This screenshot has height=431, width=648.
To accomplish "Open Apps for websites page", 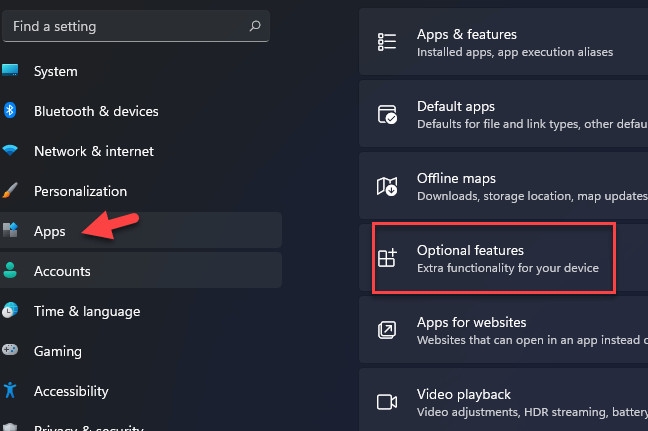I will click(x=503, y=330).
